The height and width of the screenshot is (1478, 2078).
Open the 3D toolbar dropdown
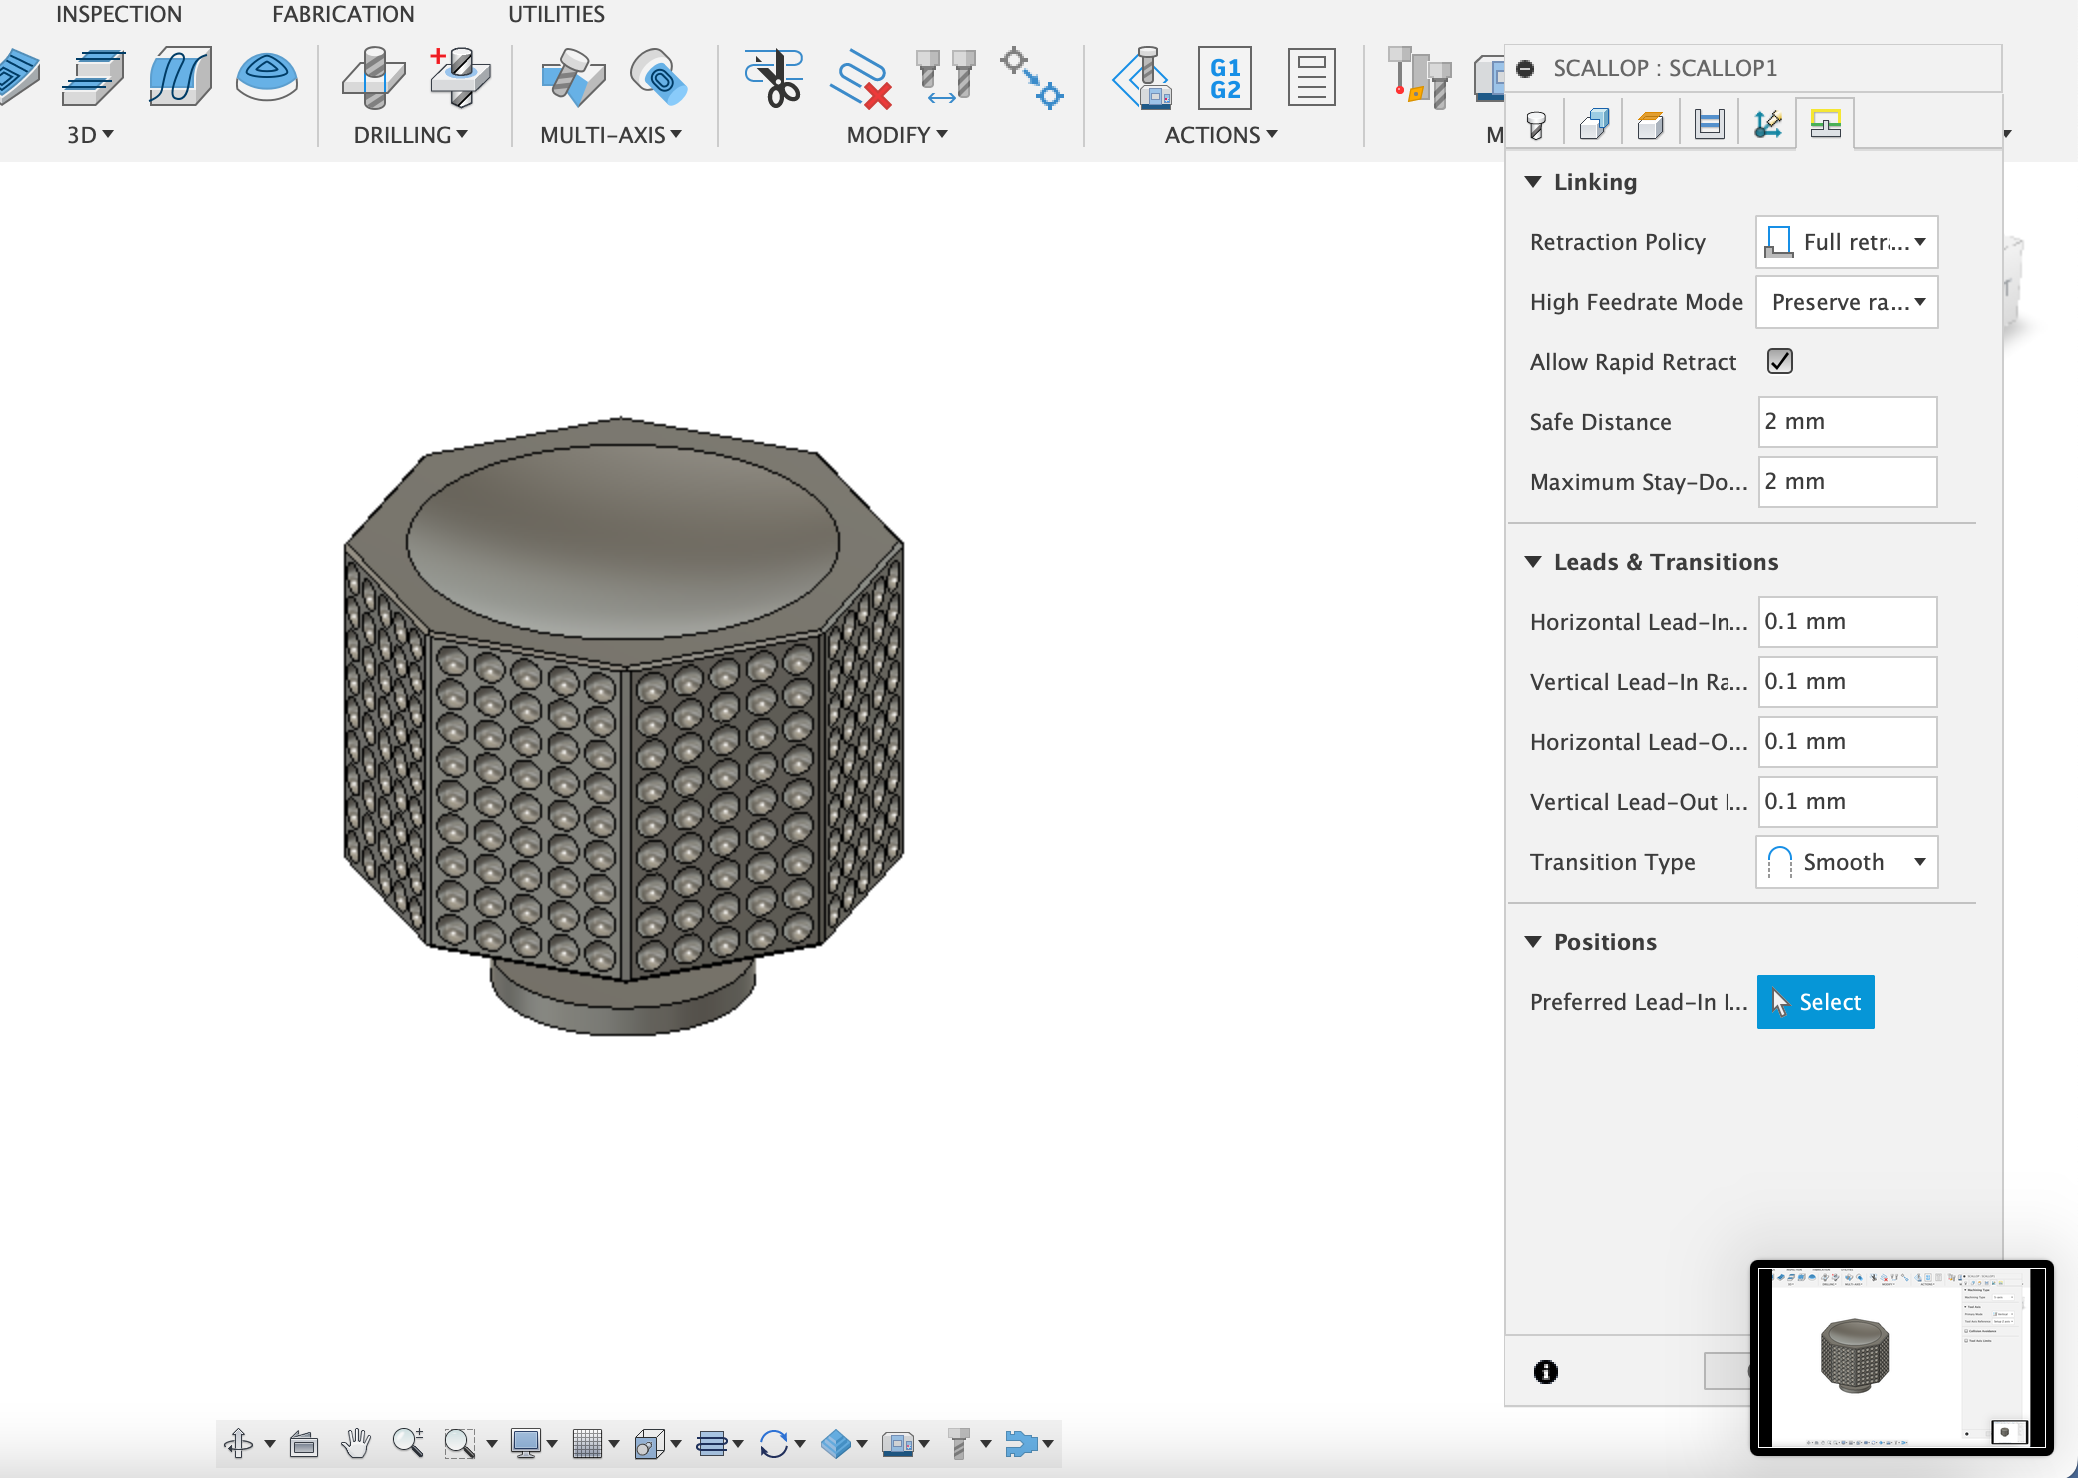(90, 135)
